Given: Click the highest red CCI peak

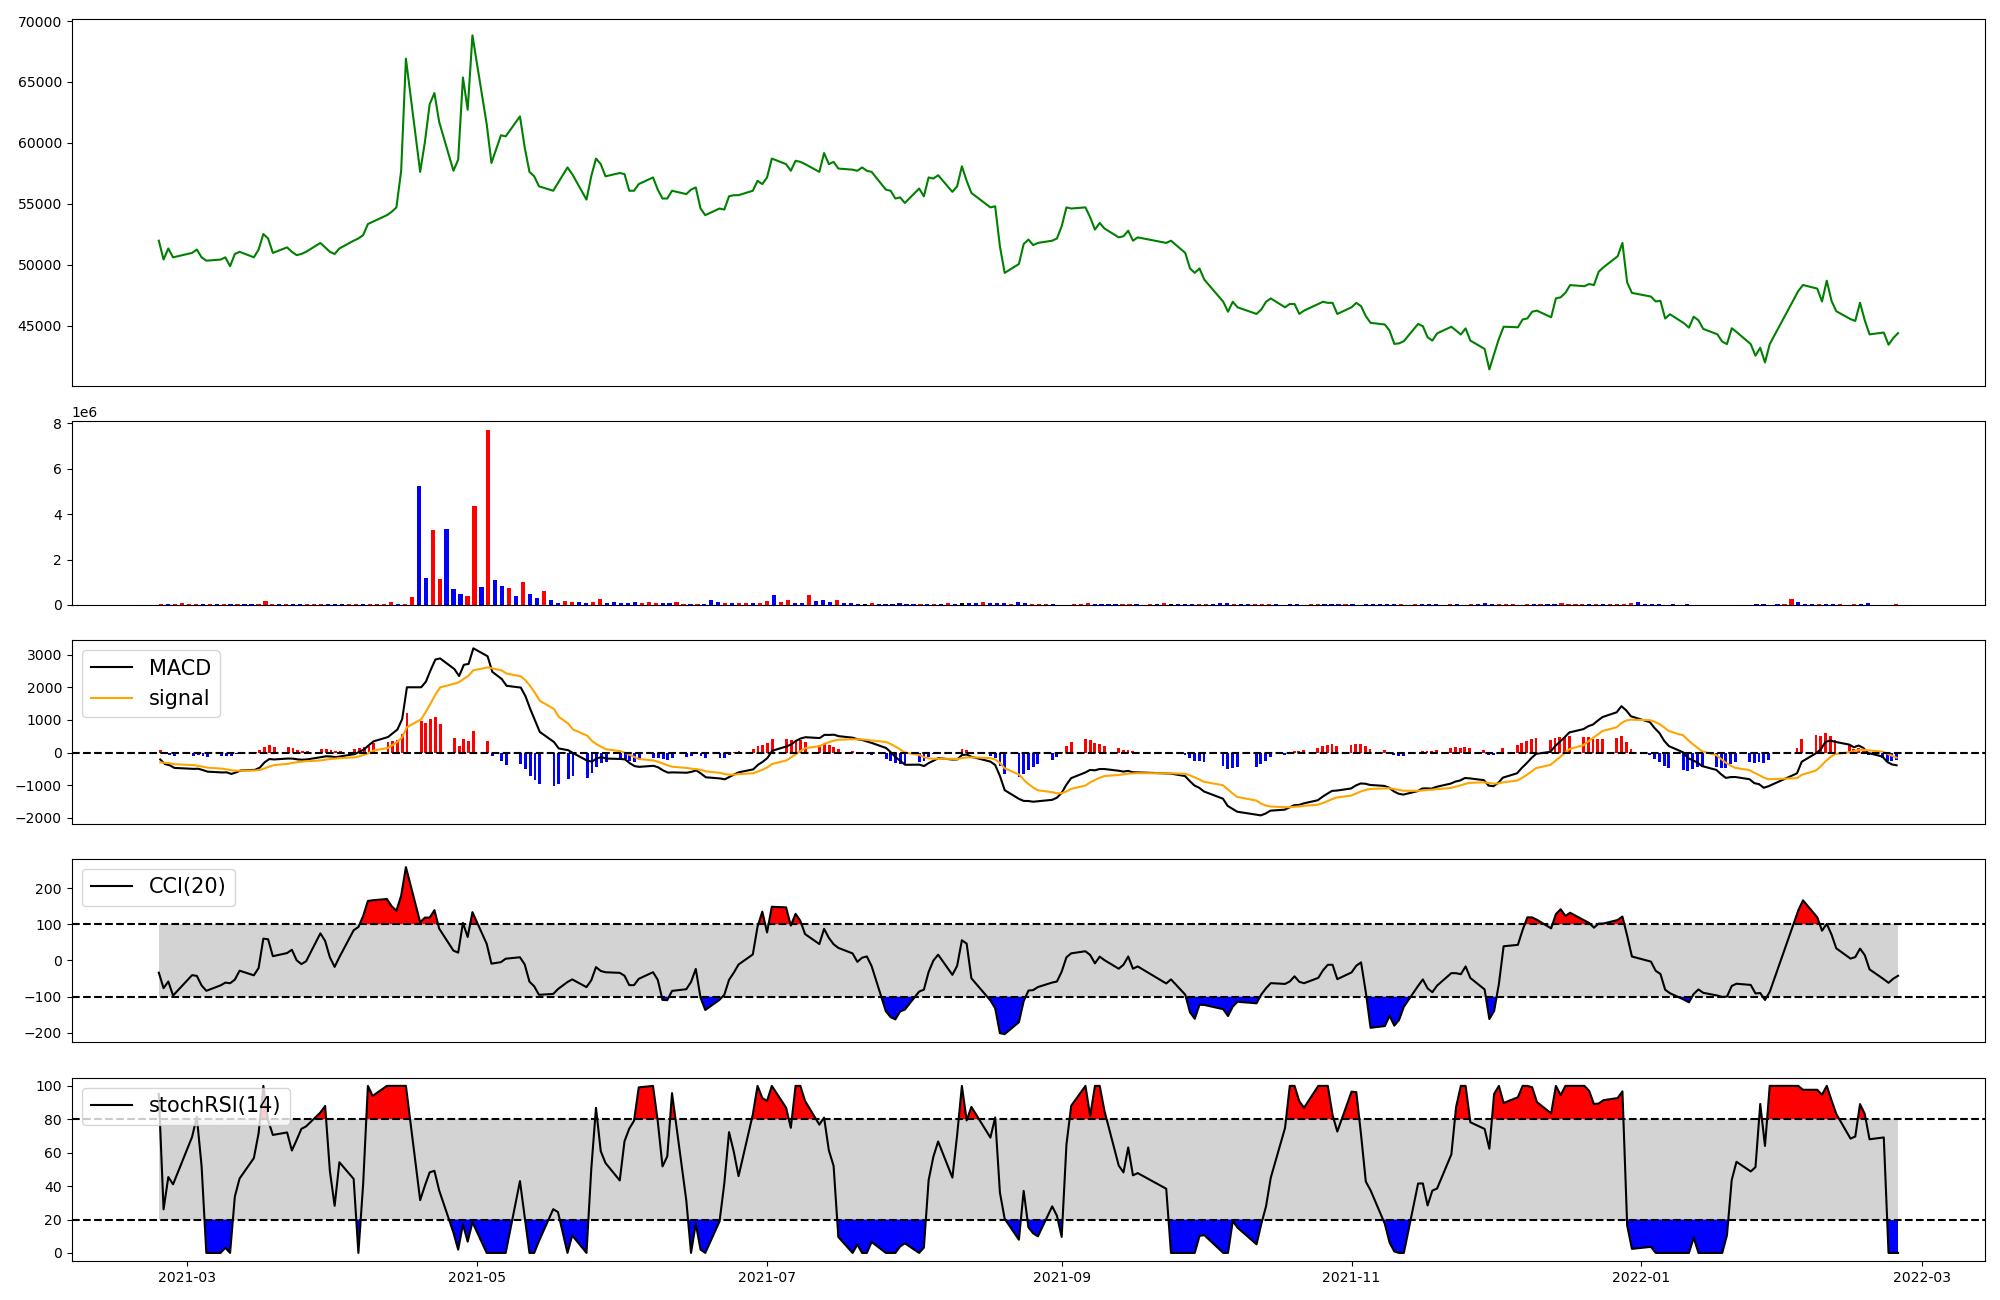Looking at the screenshot, I should coord(406,869).
